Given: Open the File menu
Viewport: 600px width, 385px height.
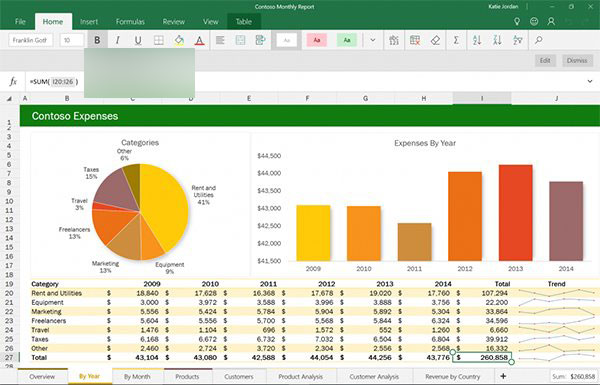Looking at the screenshot, I should click(x=20, y=22).
